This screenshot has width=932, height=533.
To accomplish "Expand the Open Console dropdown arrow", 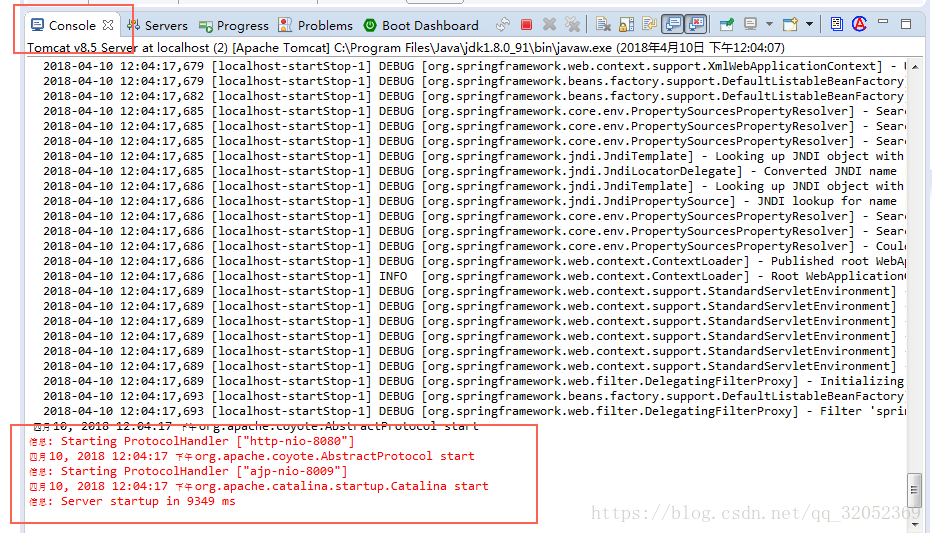I will (809, 25).
